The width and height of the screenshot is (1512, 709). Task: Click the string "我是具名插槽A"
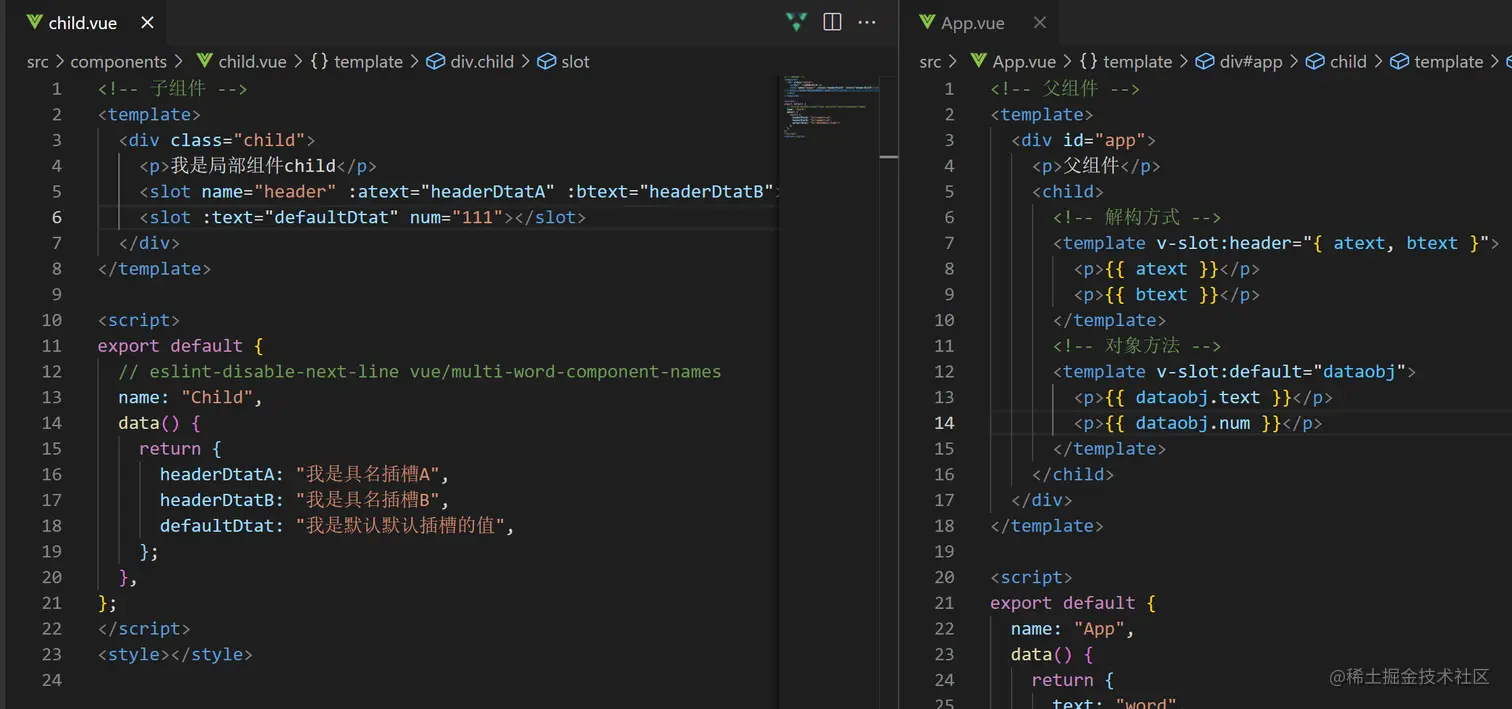coord(368,474)
